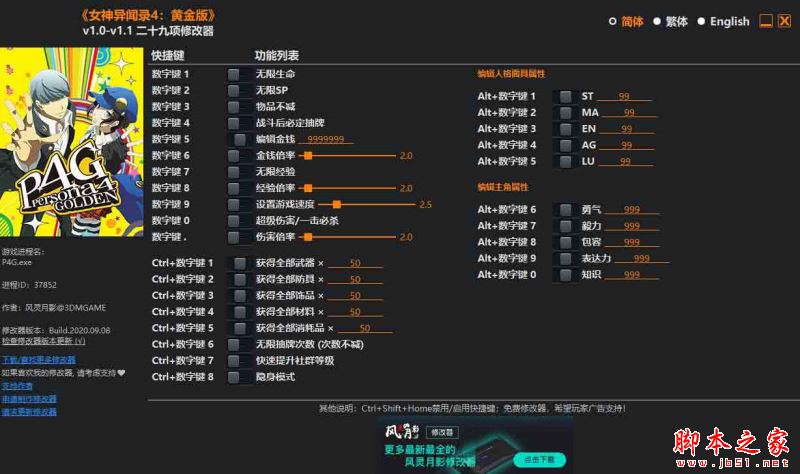Toggle the AG persona stat checkbox
Viewport: 800px width, 474px height.
click(565, 145)
